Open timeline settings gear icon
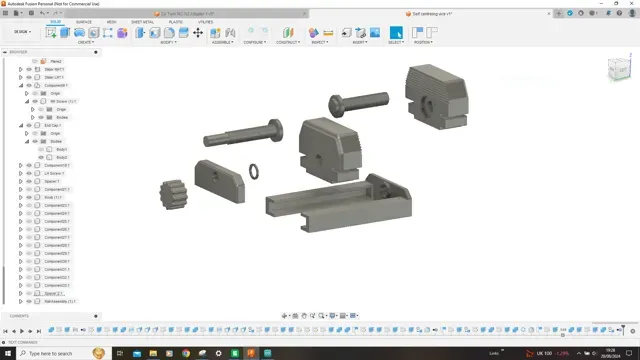640x360 pixels. (x=633, y=331)
